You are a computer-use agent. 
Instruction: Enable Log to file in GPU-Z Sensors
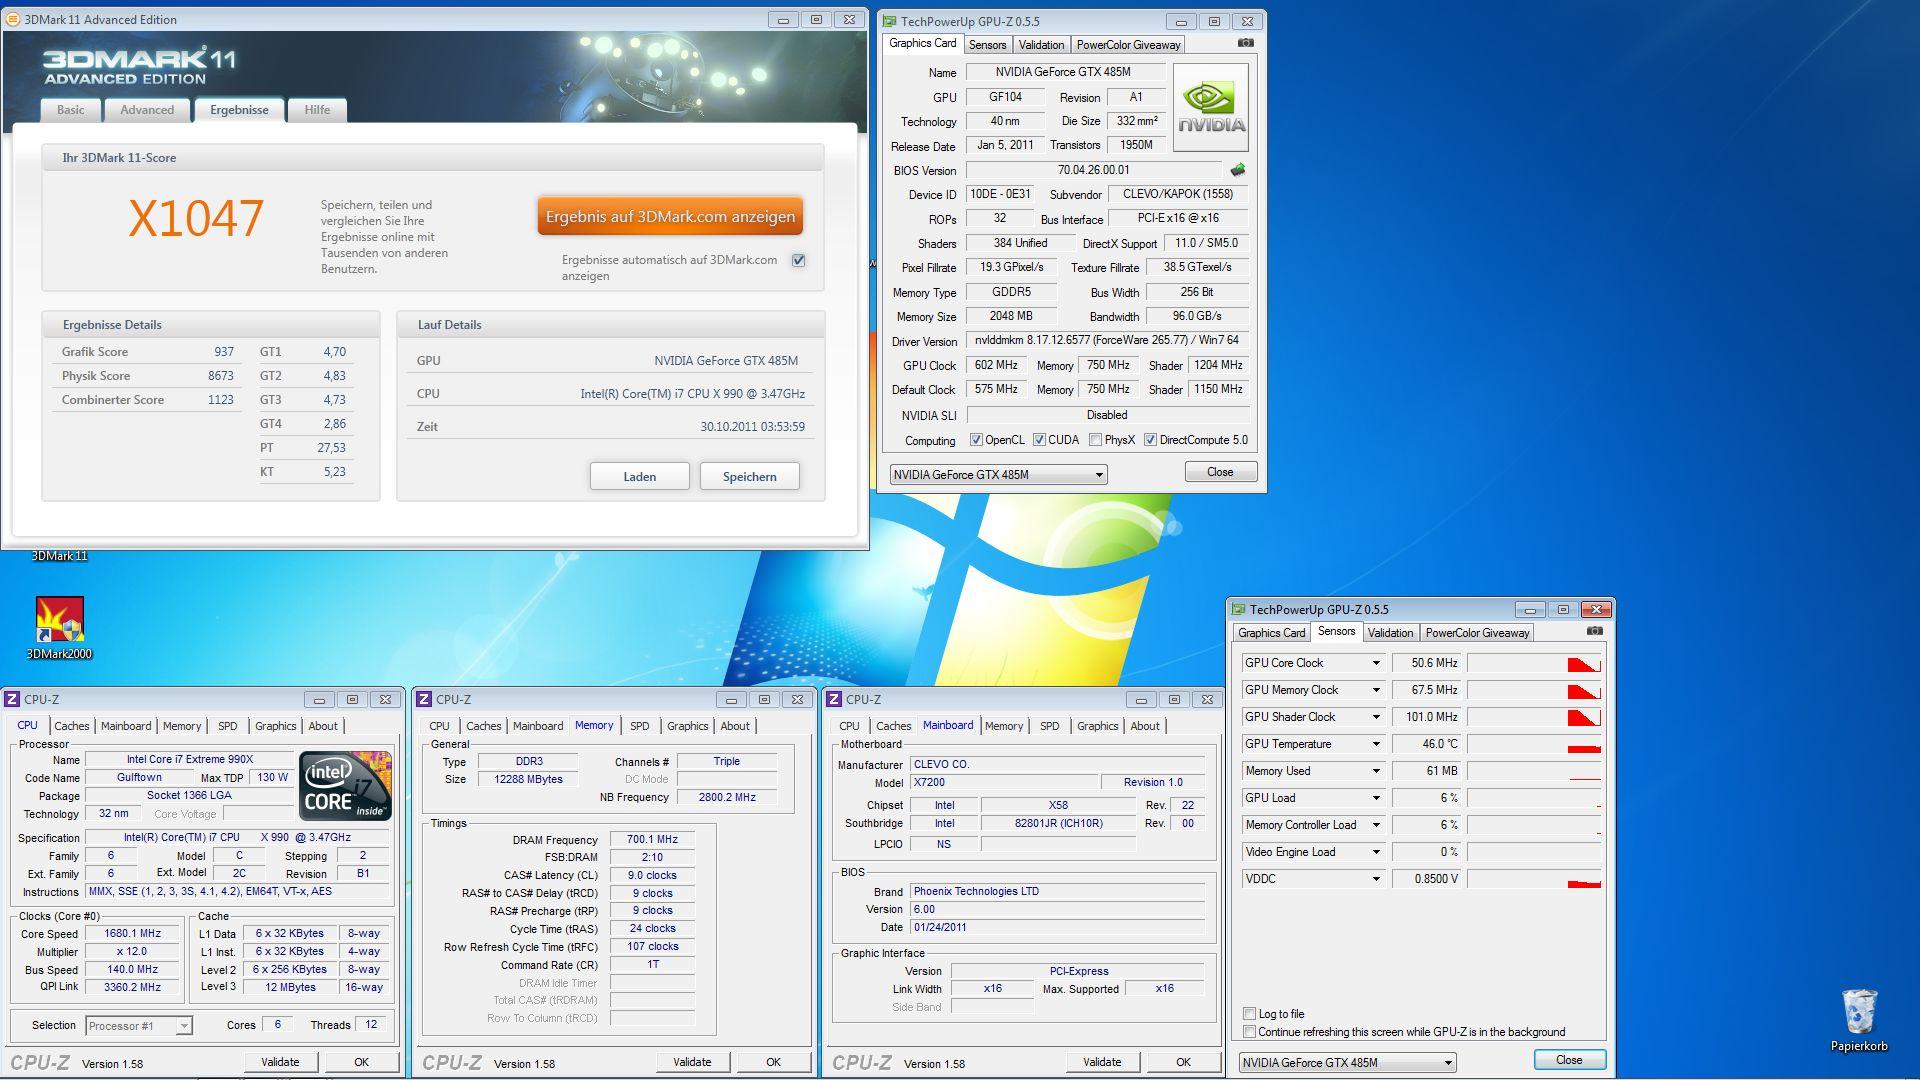click(1249, 1014)
